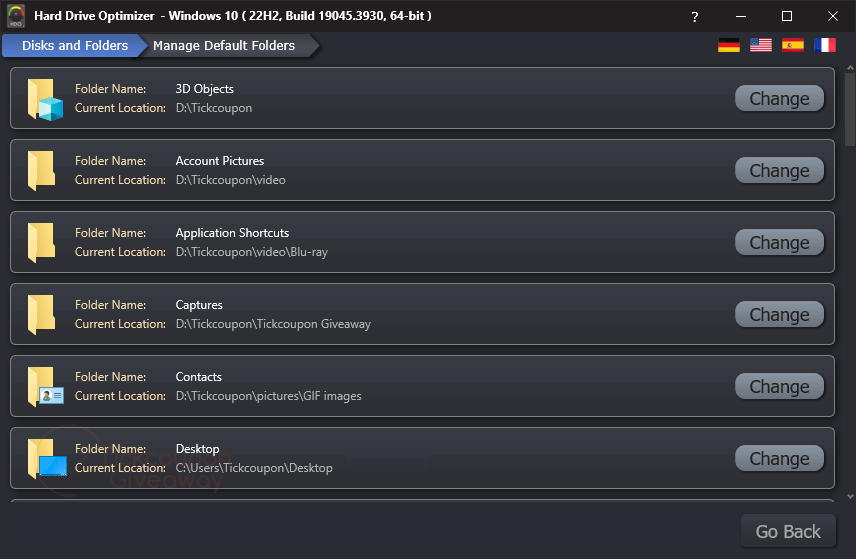
Task: Change the Contacts folder location
Action: pos(779,386)
